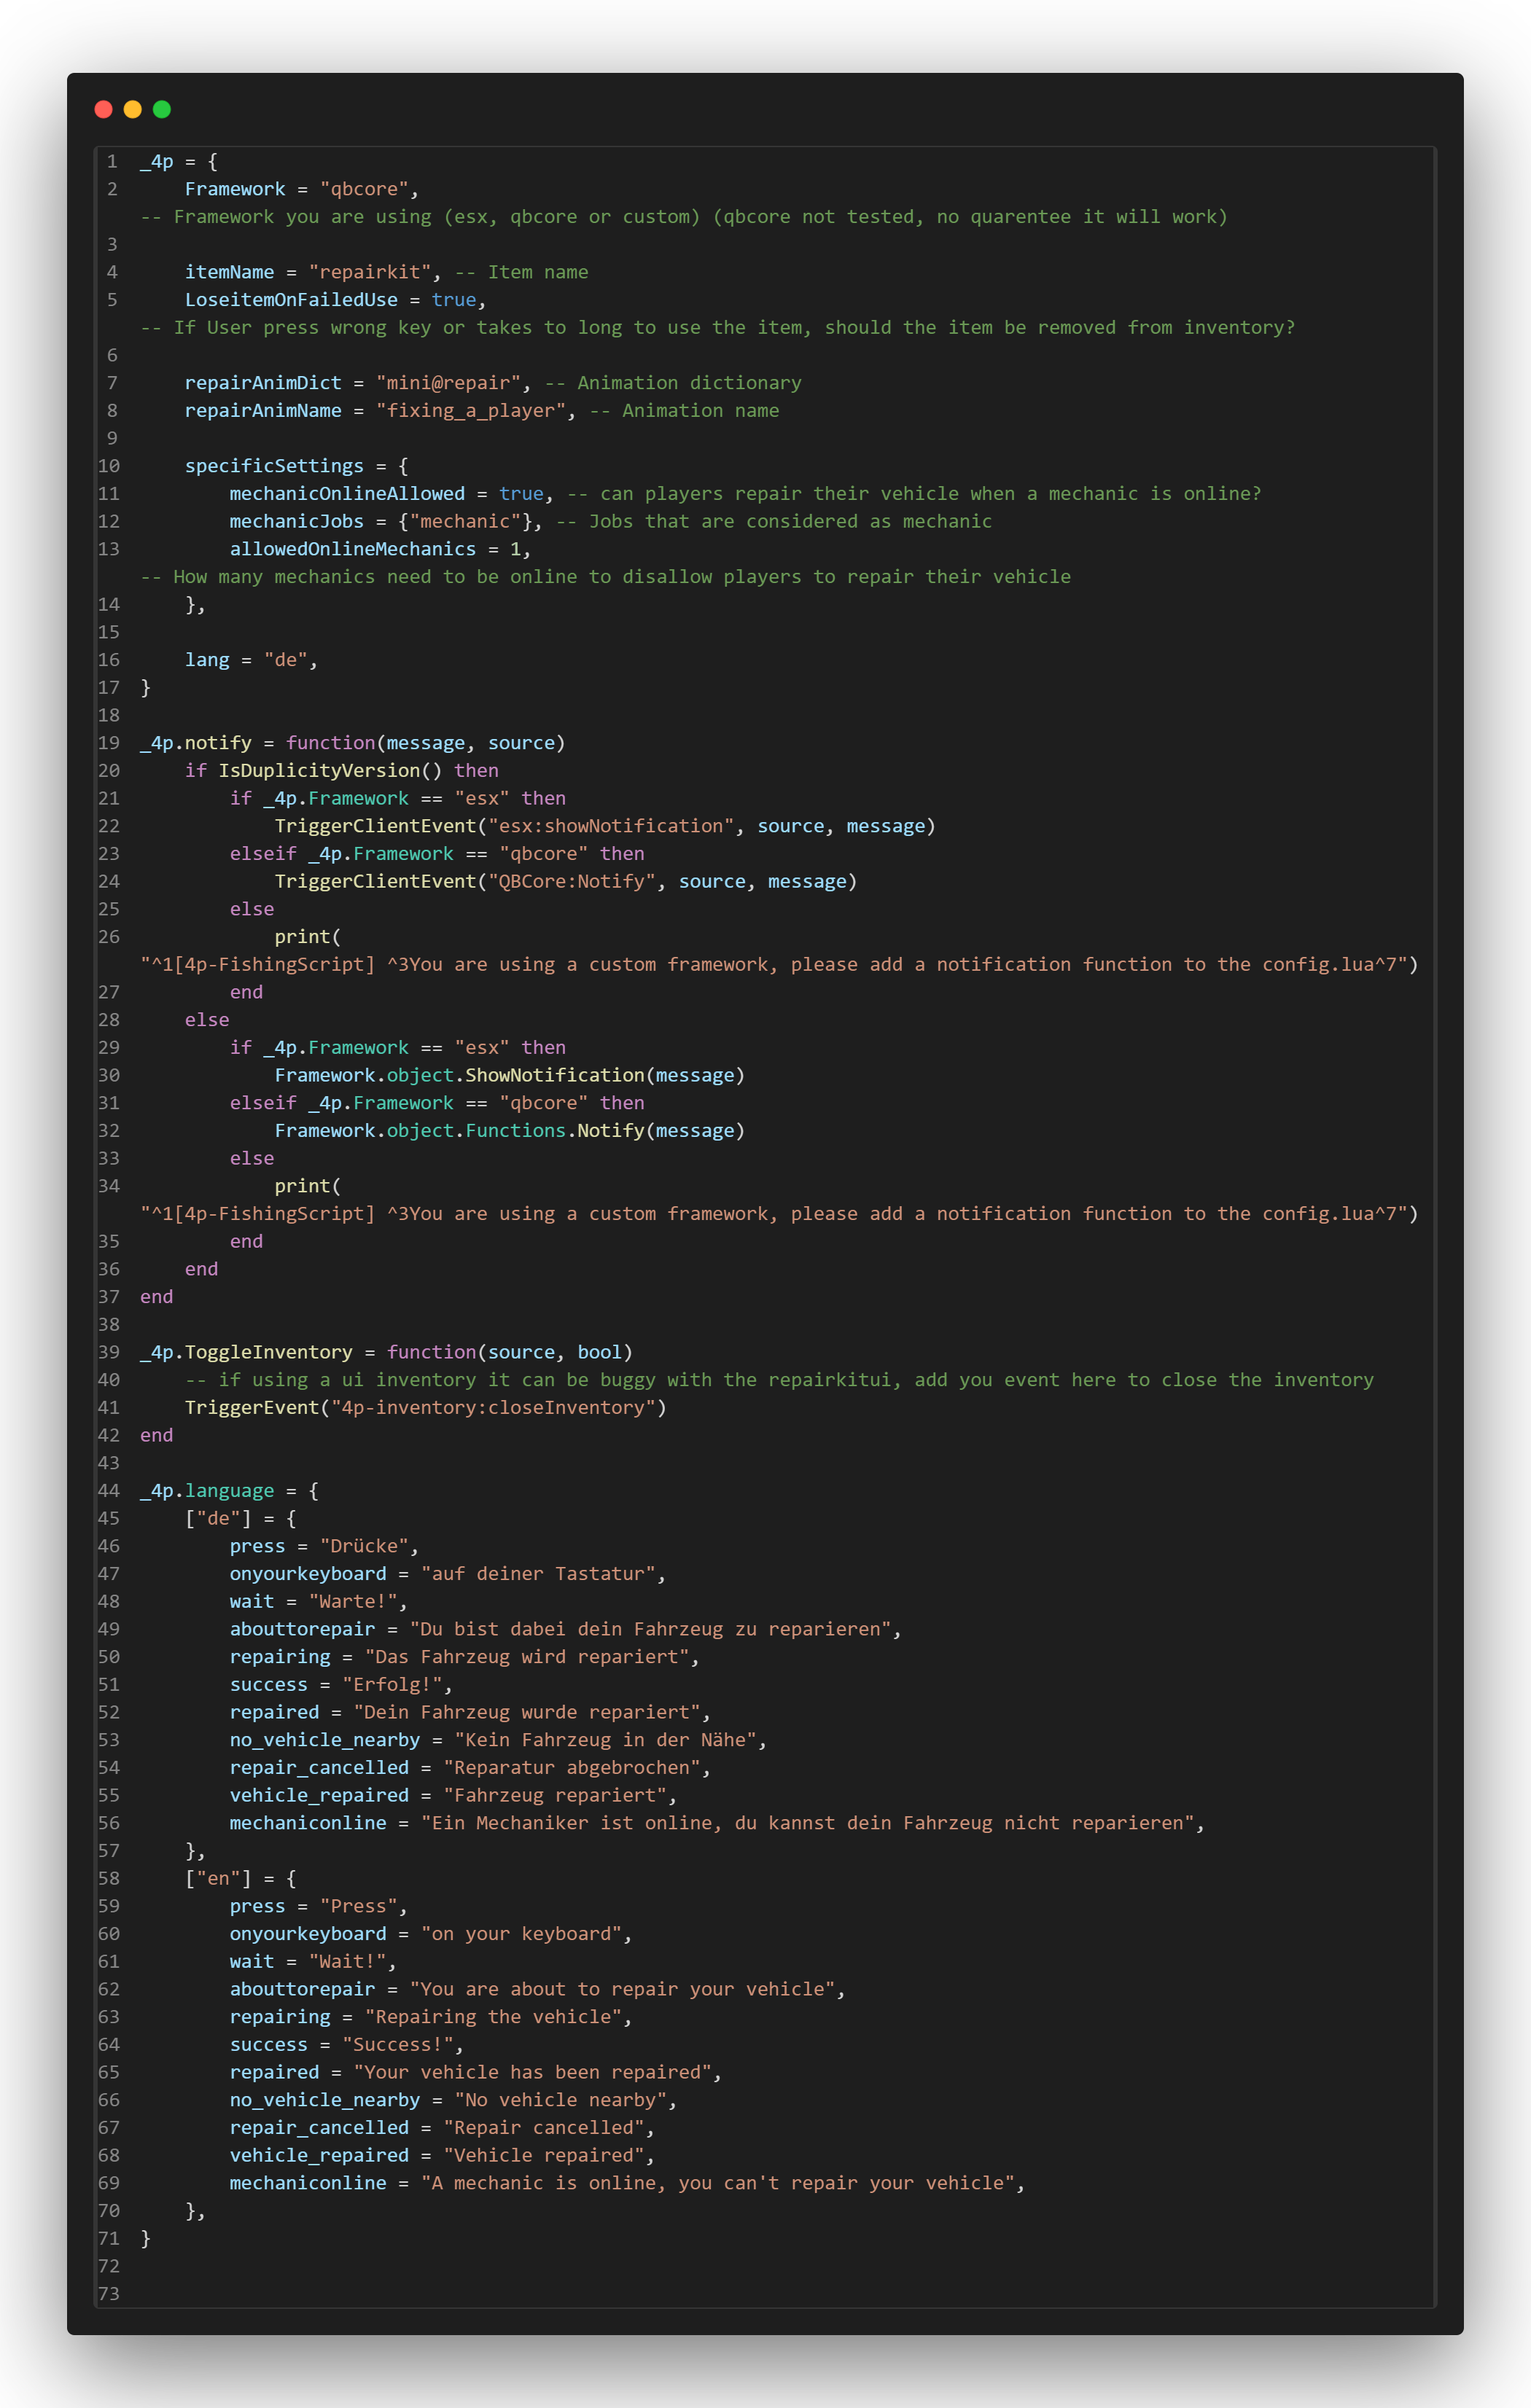Click the _4p.language table declaration
The height and width of the screenshot is (2408, 1531).
point(229,1491)
